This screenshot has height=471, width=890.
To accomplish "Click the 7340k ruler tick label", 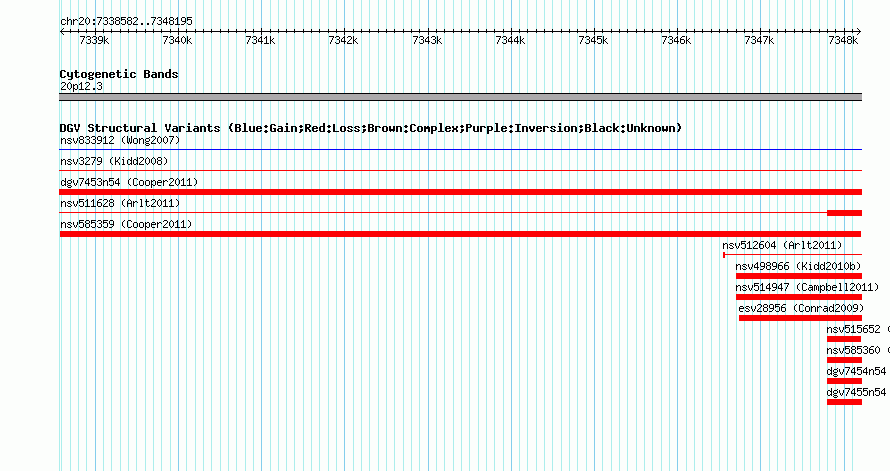I will (x=177, y=40).
